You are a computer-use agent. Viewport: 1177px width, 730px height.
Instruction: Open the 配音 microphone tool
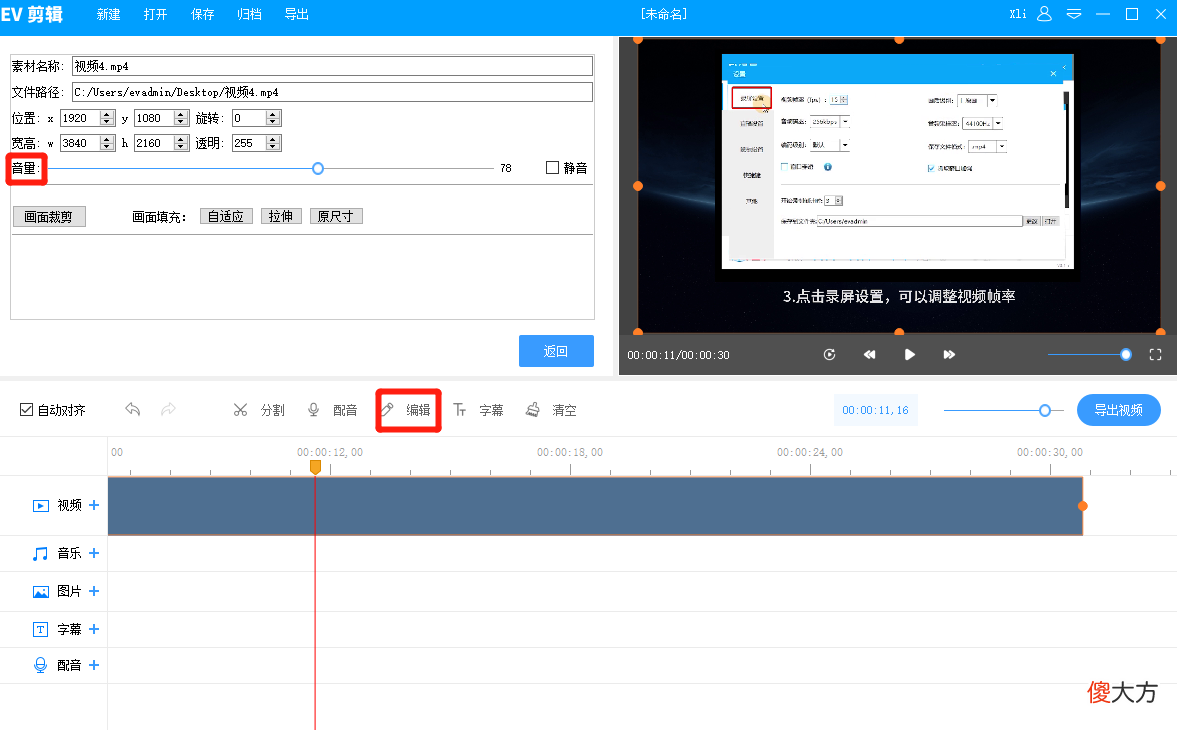pos(333,410)
